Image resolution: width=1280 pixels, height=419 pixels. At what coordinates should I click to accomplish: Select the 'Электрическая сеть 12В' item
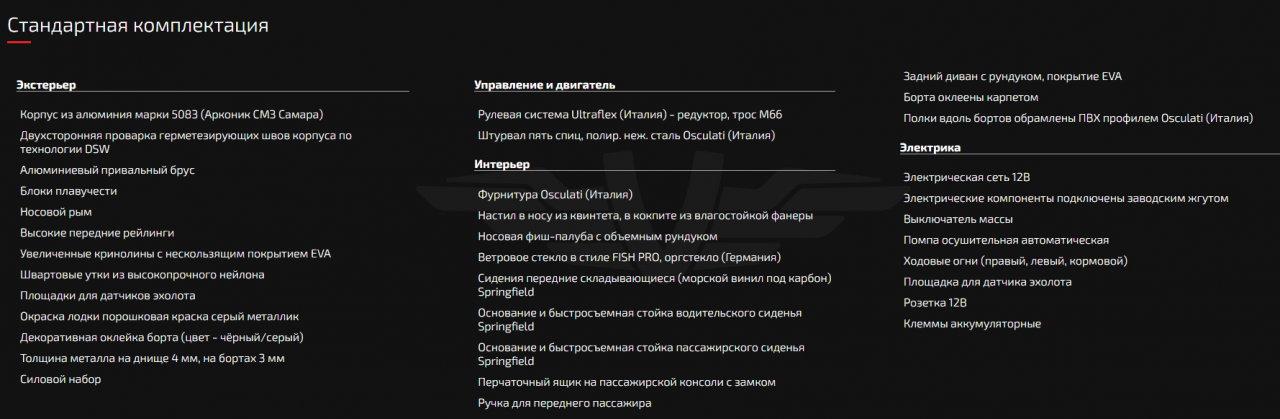point(966,177)
